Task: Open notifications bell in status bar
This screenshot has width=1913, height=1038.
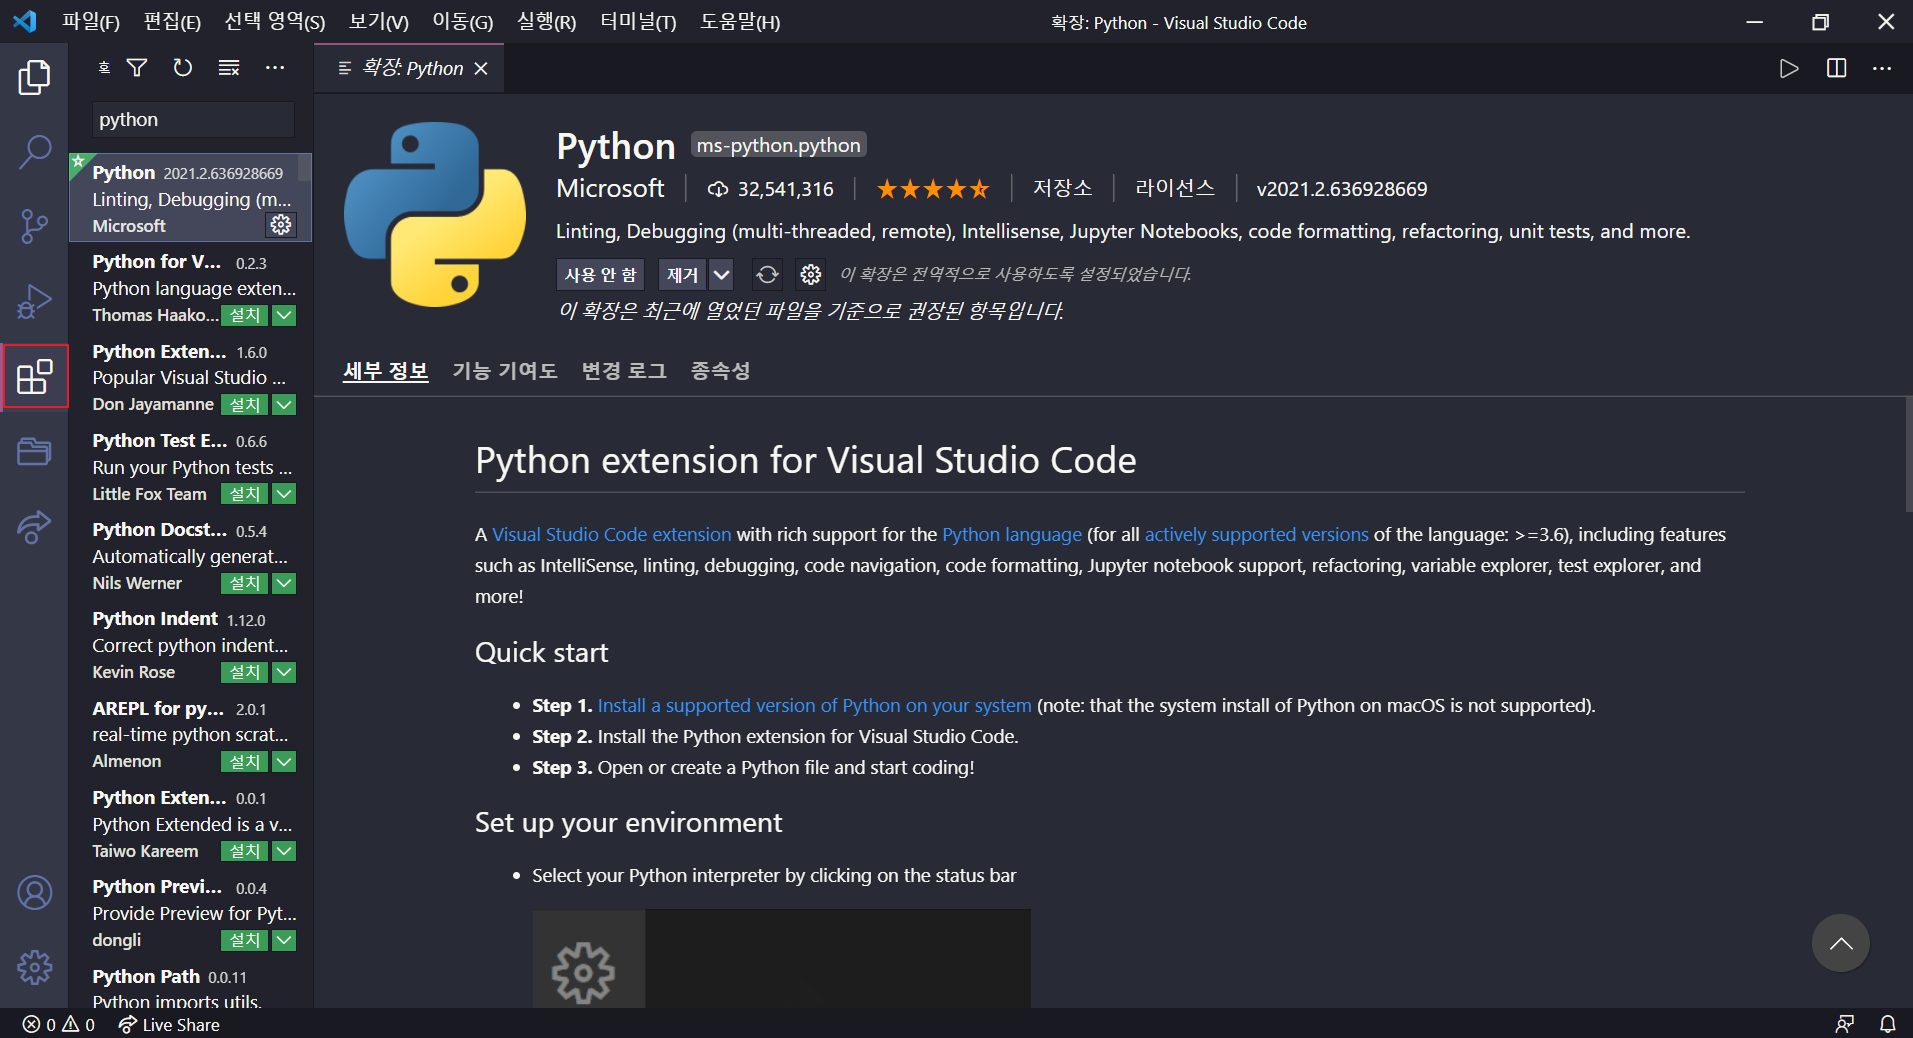Action: tap(1887, 1025)
